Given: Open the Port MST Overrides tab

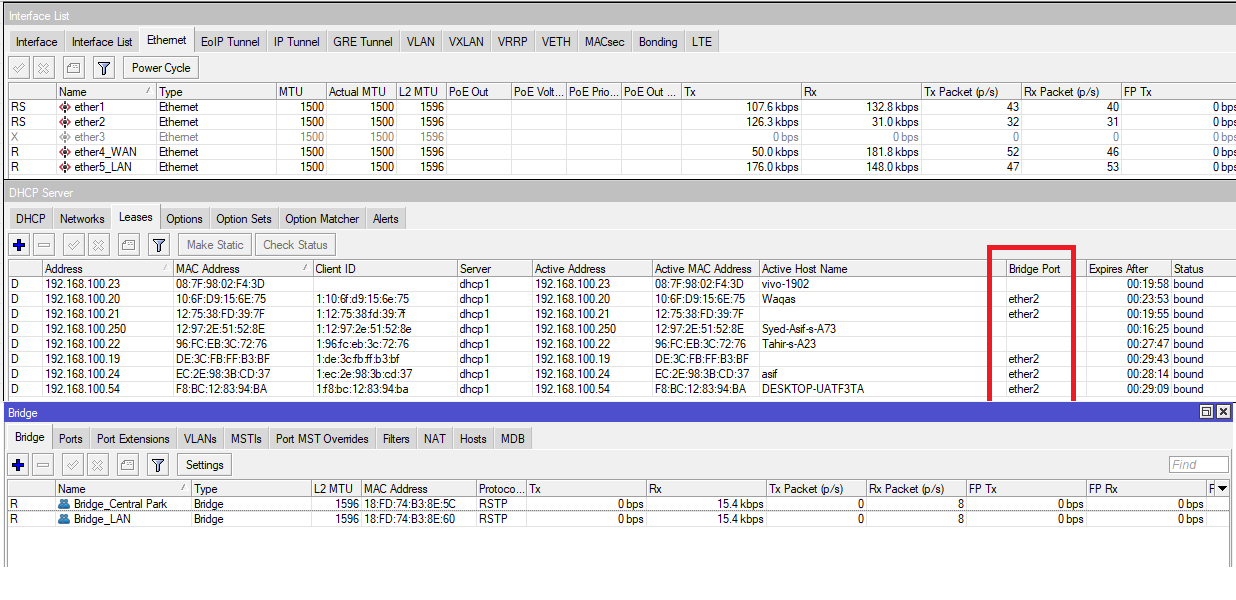Looking at the screenshot, I should click(323, 439).
